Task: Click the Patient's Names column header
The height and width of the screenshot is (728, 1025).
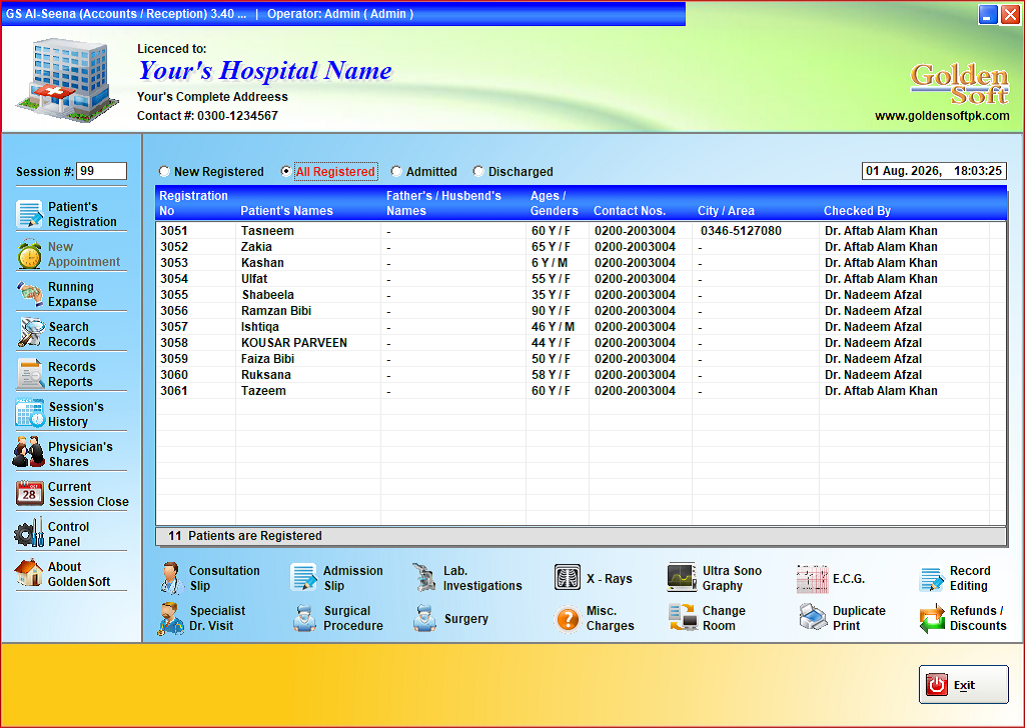Action: click(286, 211)
